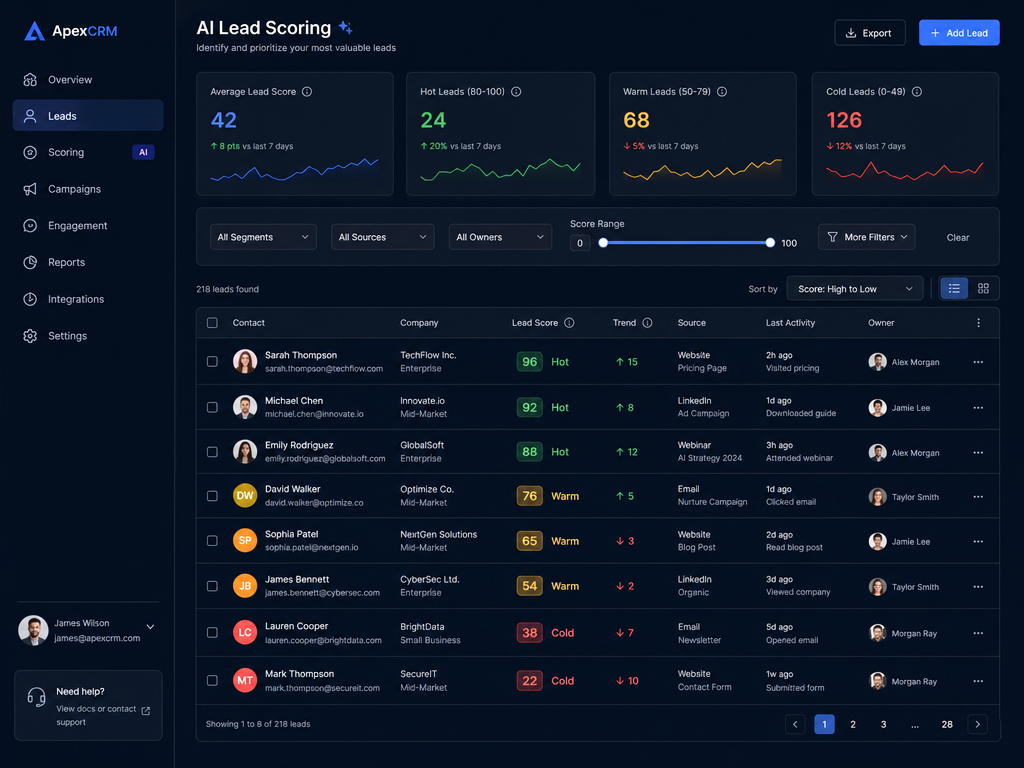1024x768 pixels.
Task: Open row actions menu for Sophia Patel
Action: 978,541
